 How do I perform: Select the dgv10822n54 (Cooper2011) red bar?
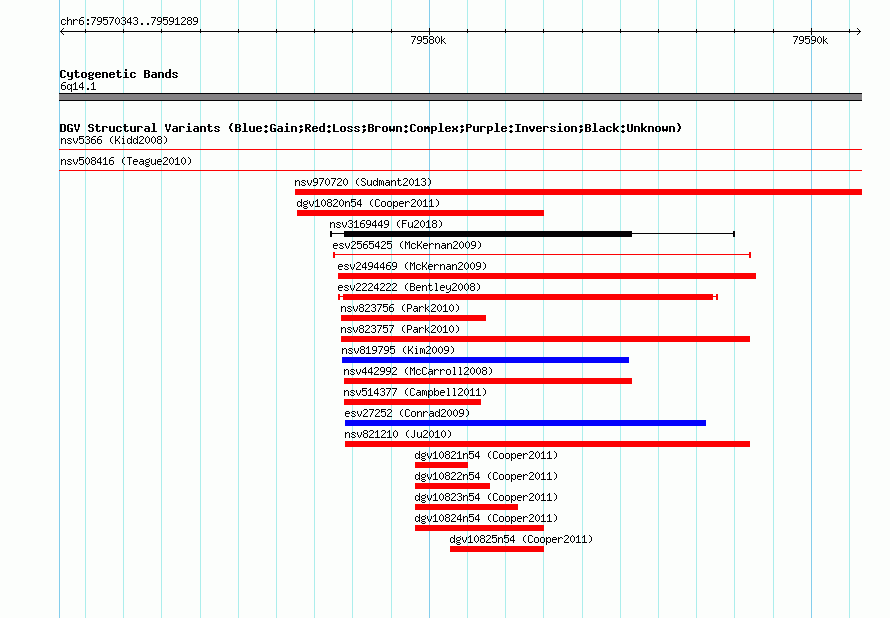(x=452, y=486)
